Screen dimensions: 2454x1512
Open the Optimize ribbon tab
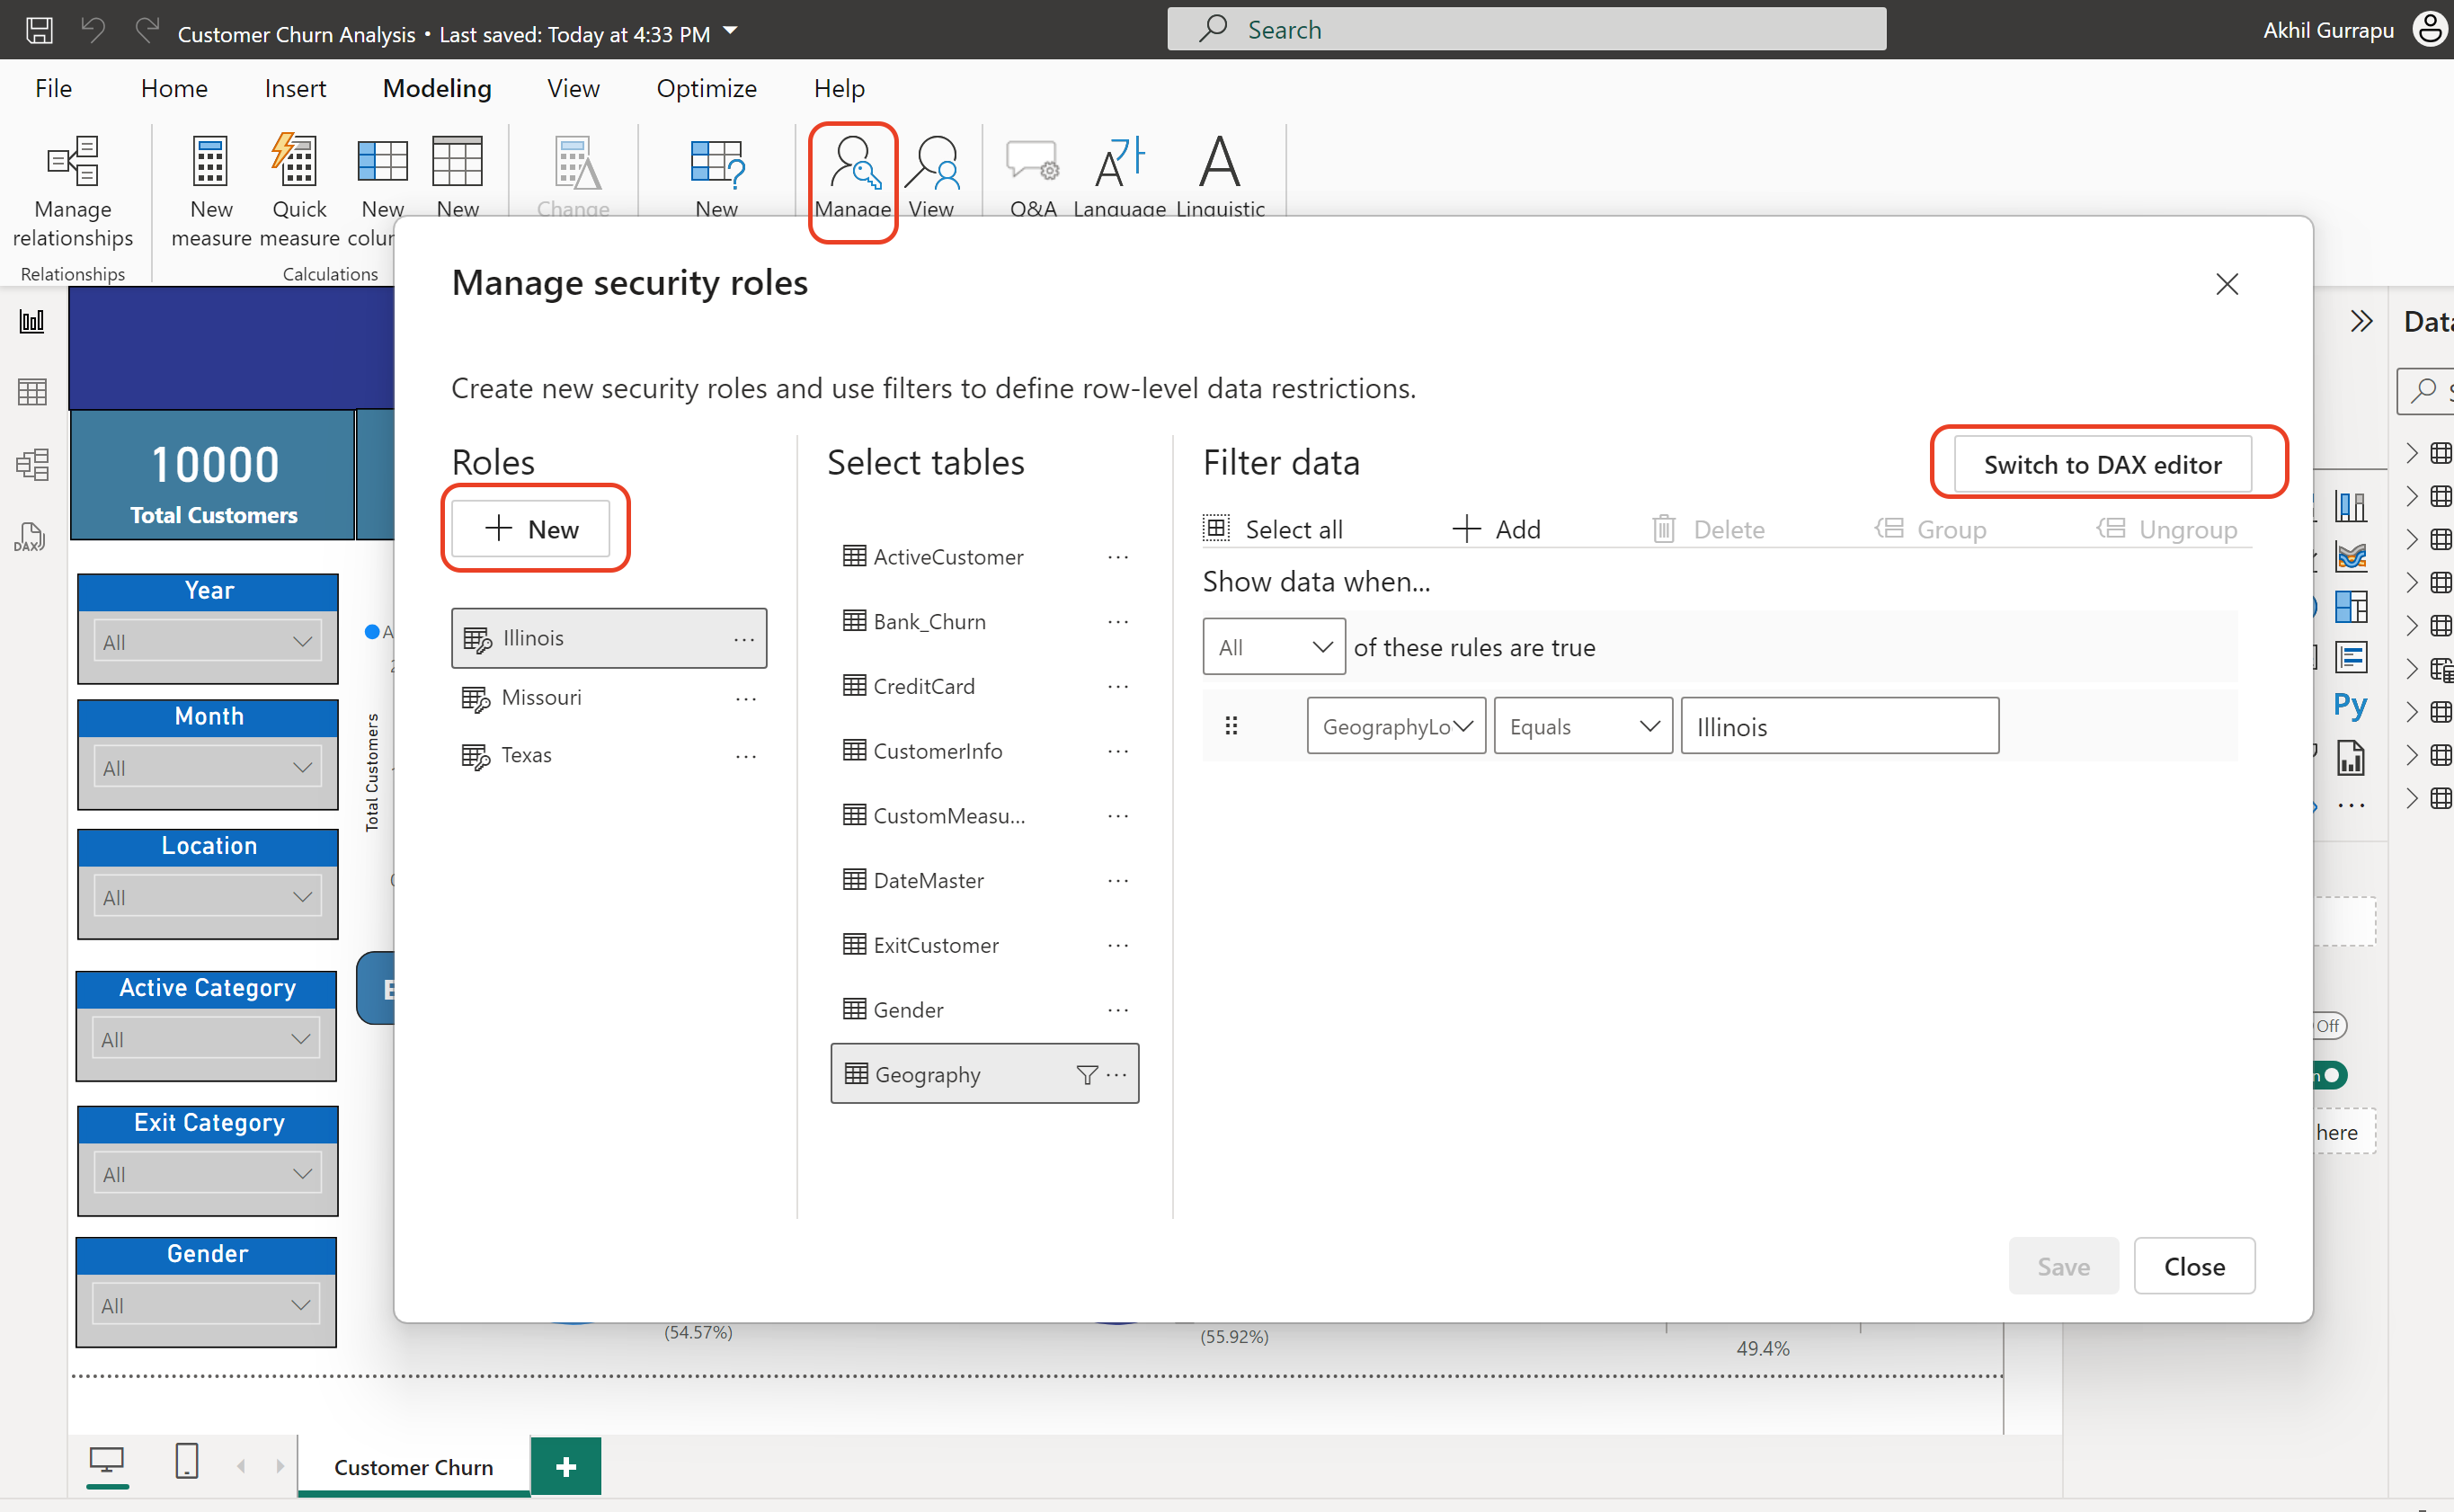point(706,88)
